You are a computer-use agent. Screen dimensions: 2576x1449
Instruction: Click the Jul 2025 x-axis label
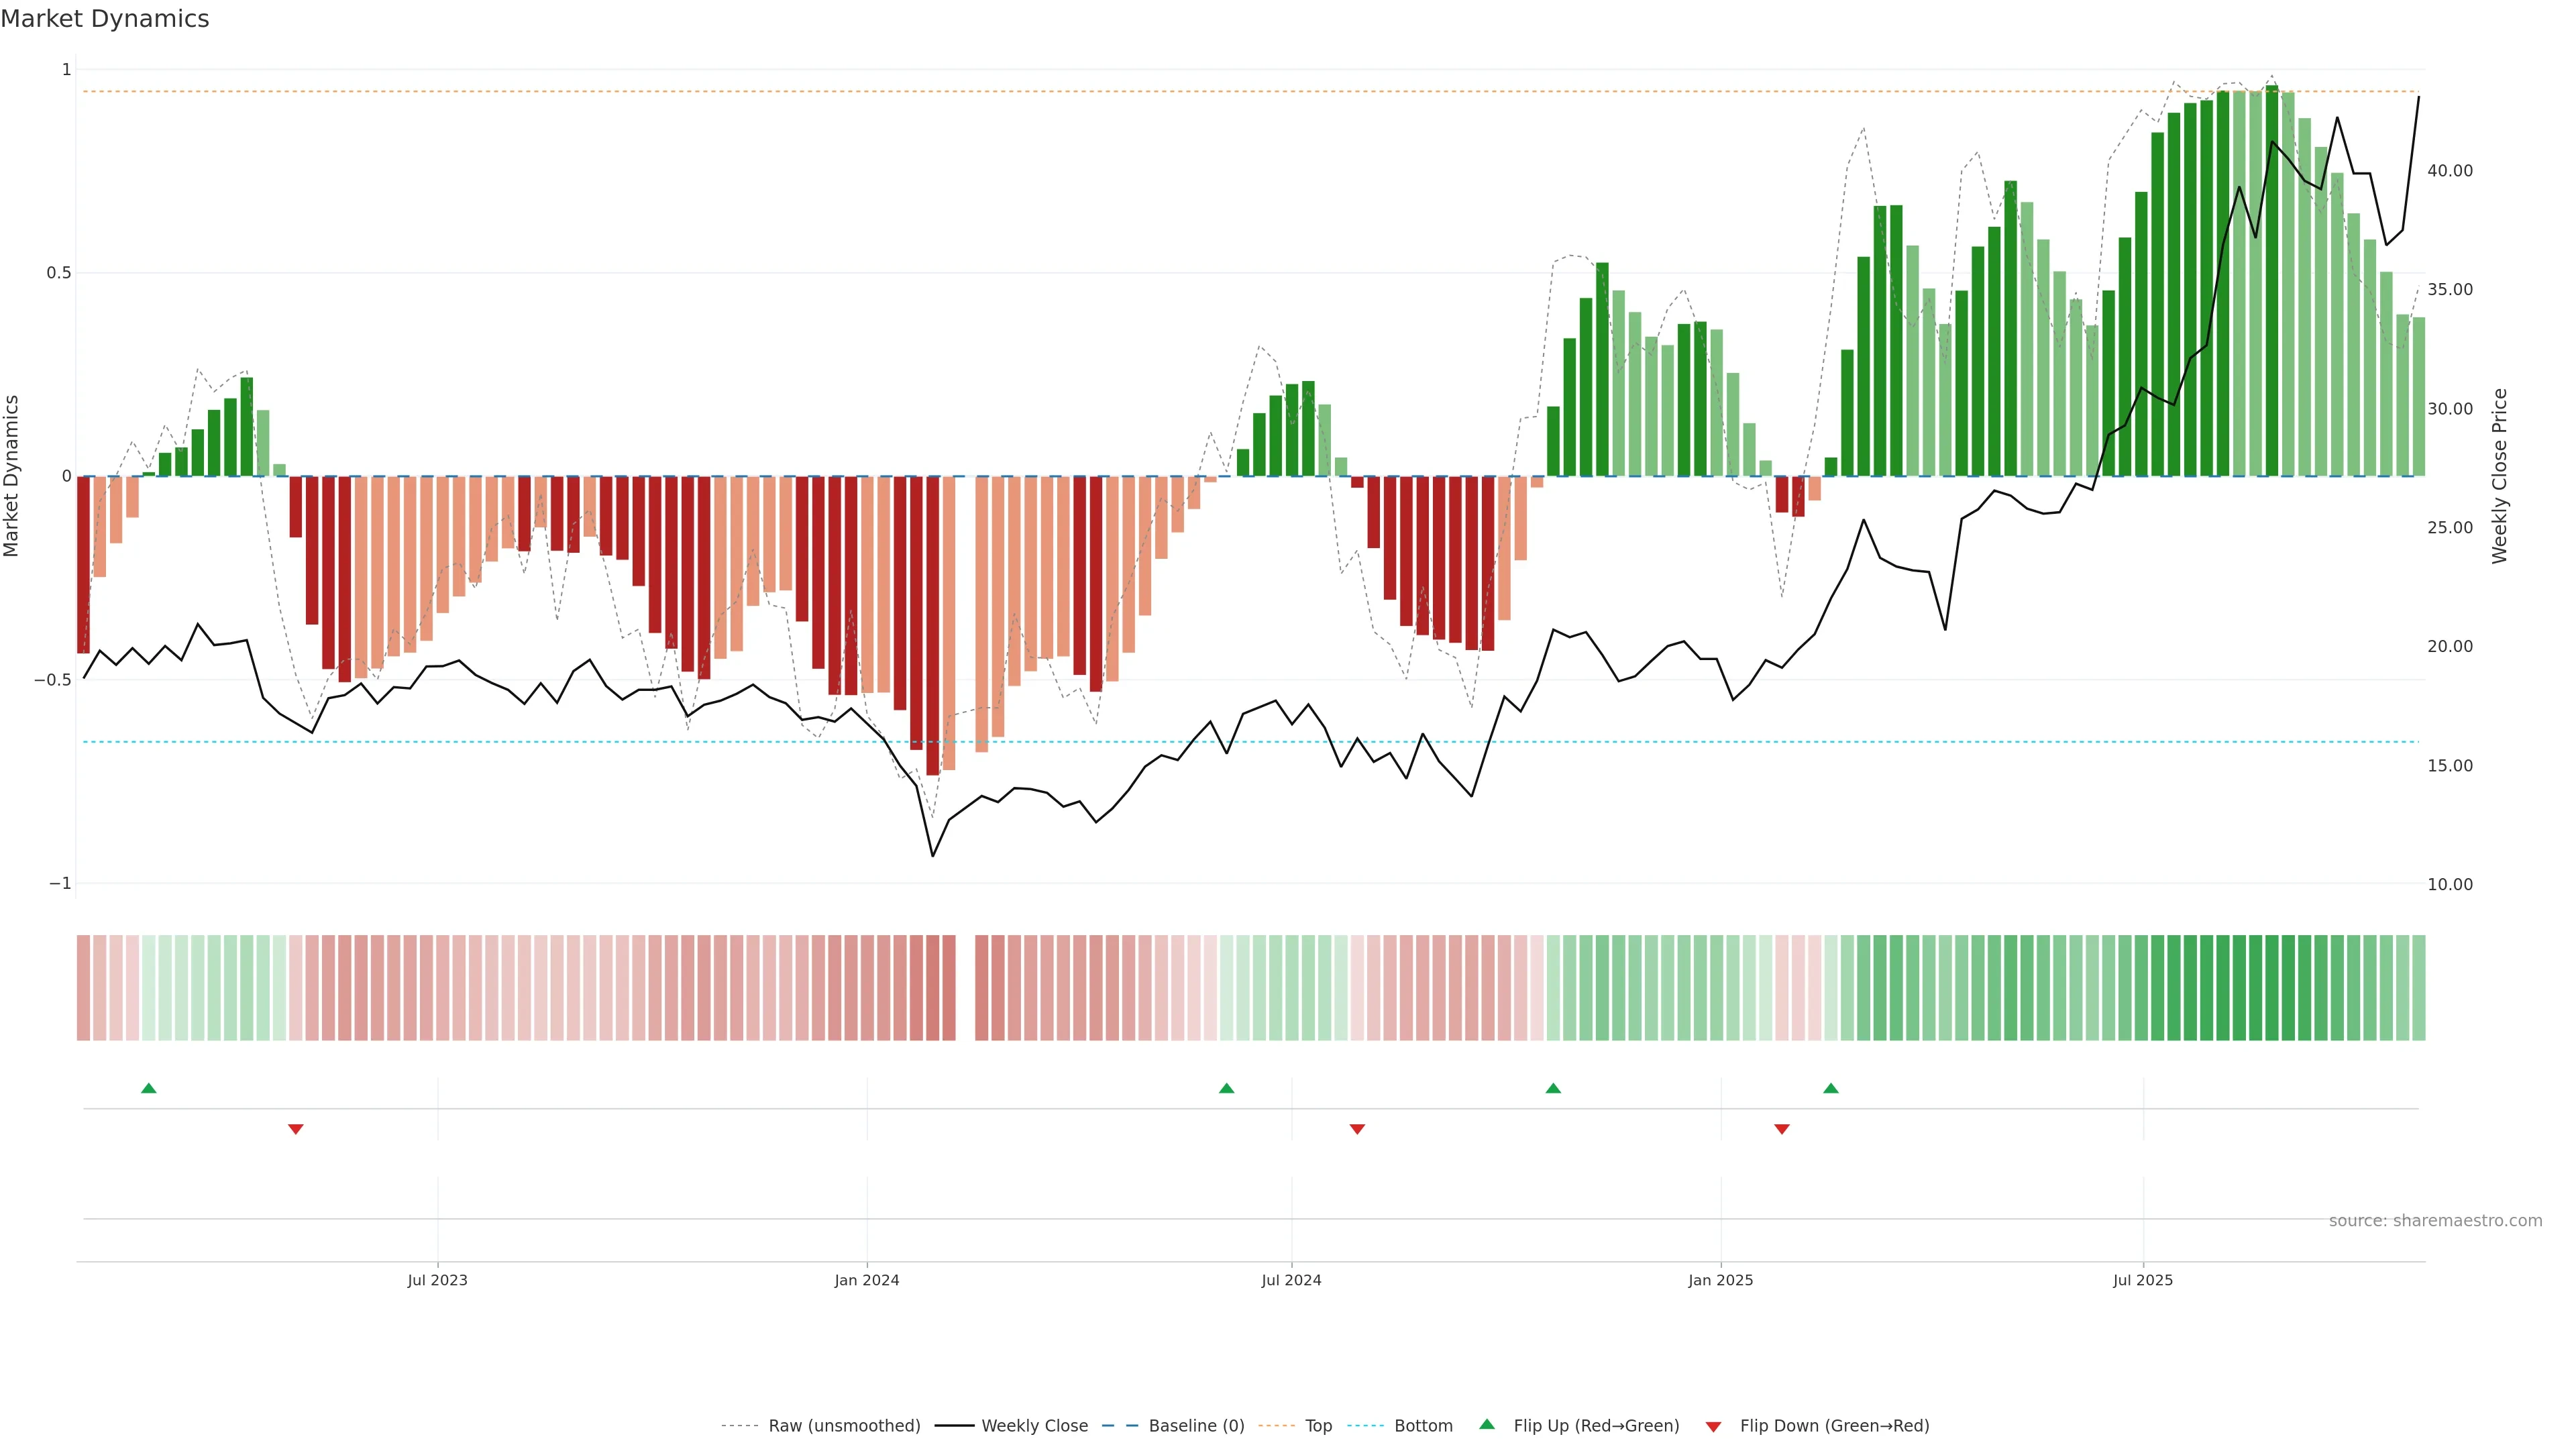tap(2143, 1280)
